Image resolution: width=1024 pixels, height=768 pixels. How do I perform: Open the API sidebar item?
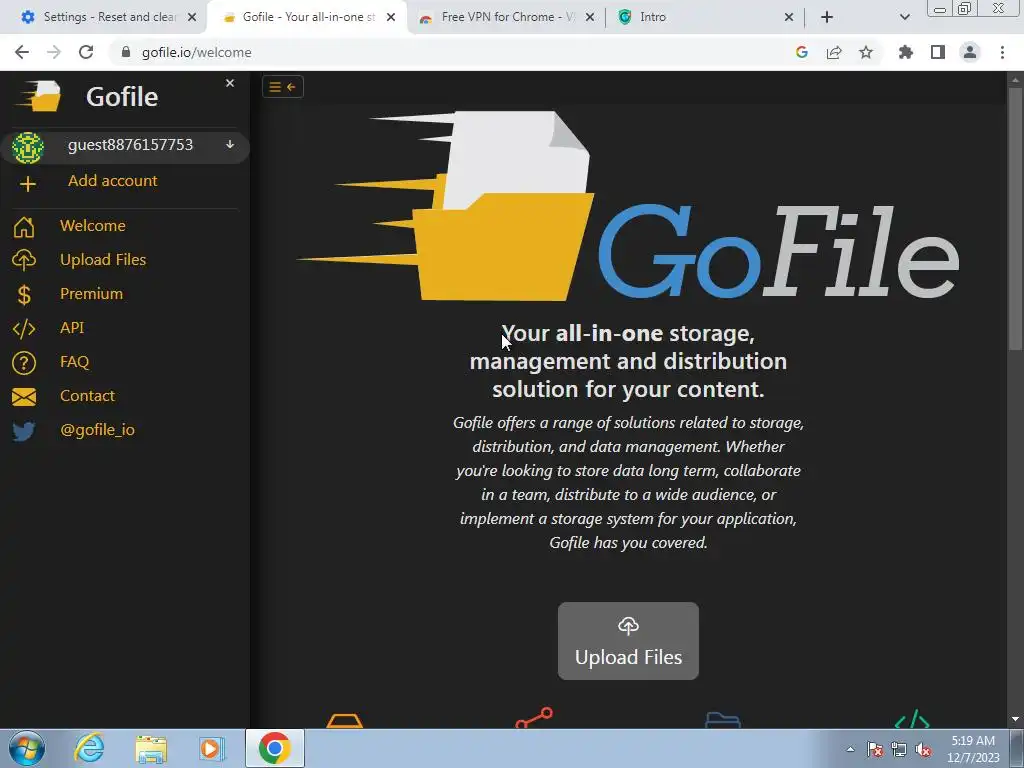click(72, 327)
